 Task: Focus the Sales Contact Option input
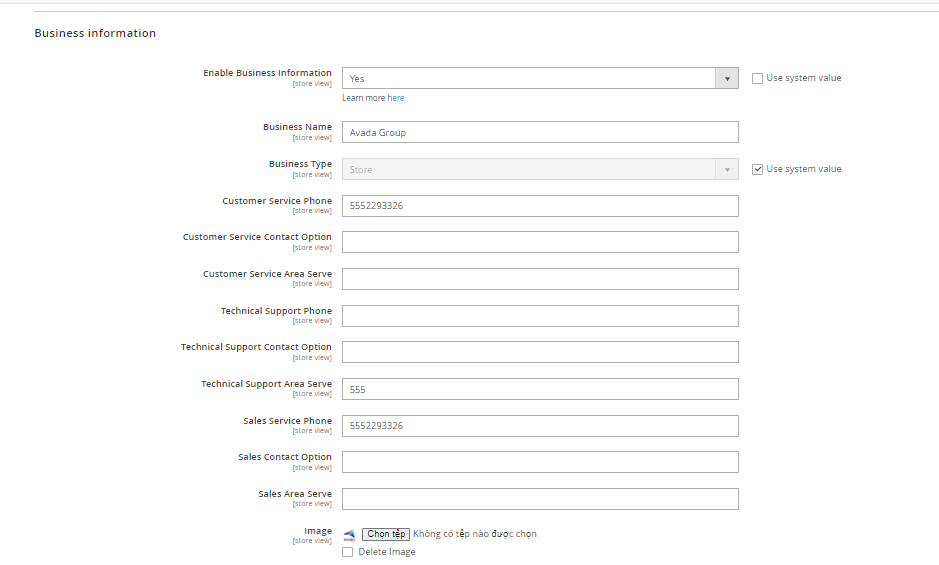pos(540,462)
